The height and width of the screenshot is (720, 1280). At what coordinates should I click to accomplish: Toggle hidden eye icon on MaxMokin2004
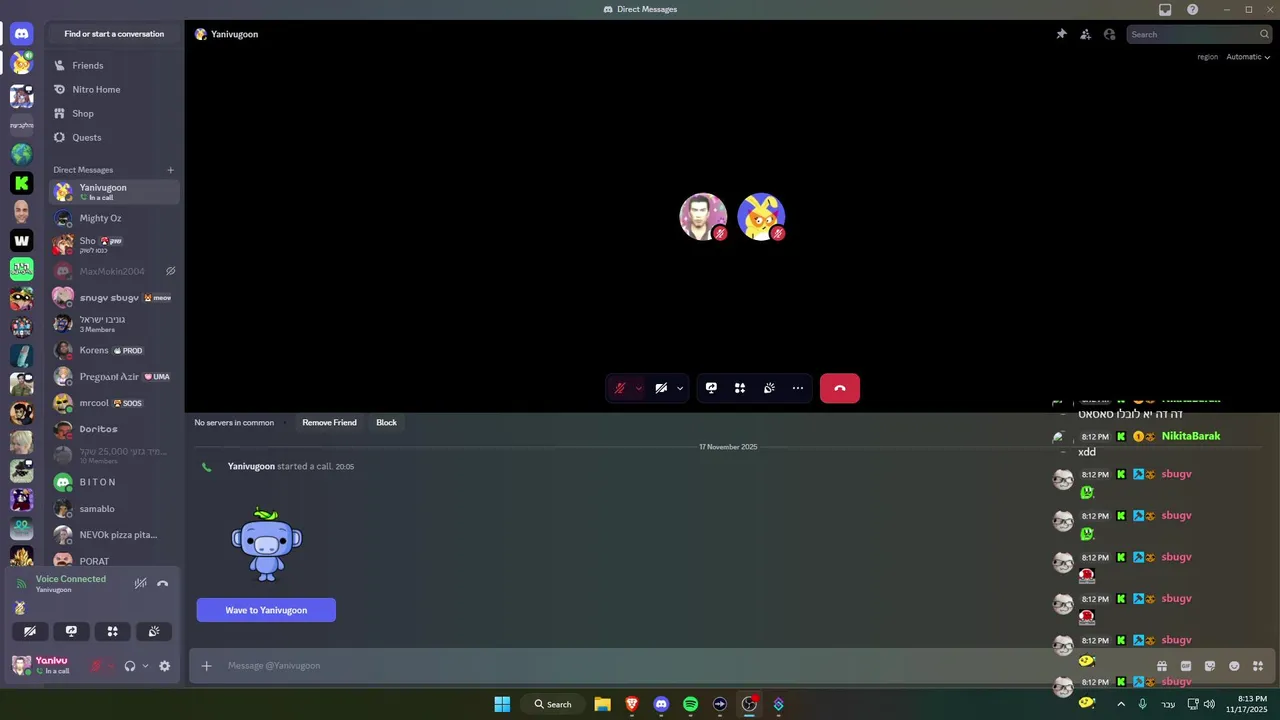click(x=170, y=271)
